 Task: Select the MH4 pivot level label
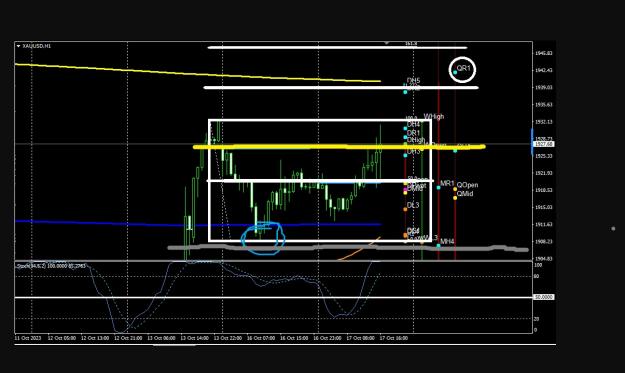pyautogui.click(x=447, y=241)
